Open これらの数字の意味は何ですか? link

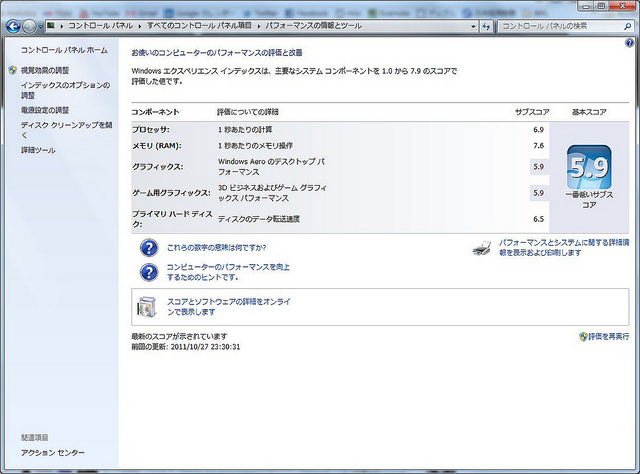[x=216, y=248]
